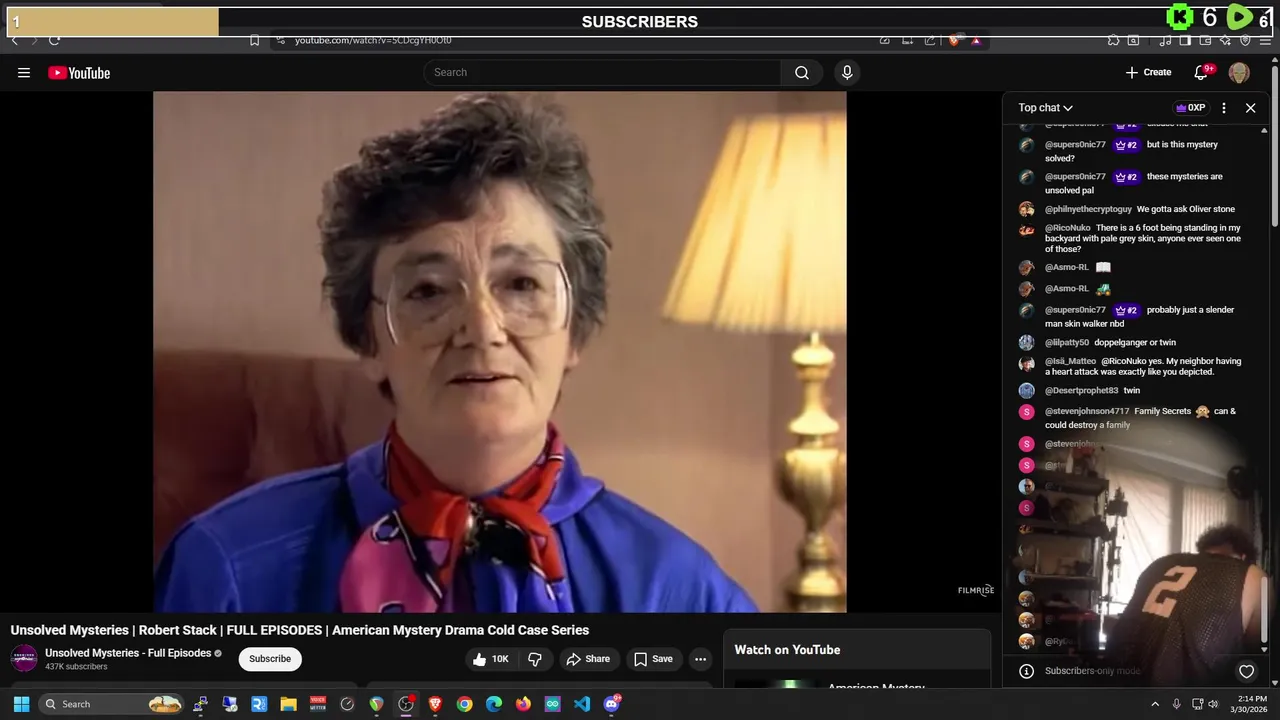Viewport: 1280px width, 720px height.
Task: Open the YouTube guide hamburger menu
Action: [x=24, y=72]
